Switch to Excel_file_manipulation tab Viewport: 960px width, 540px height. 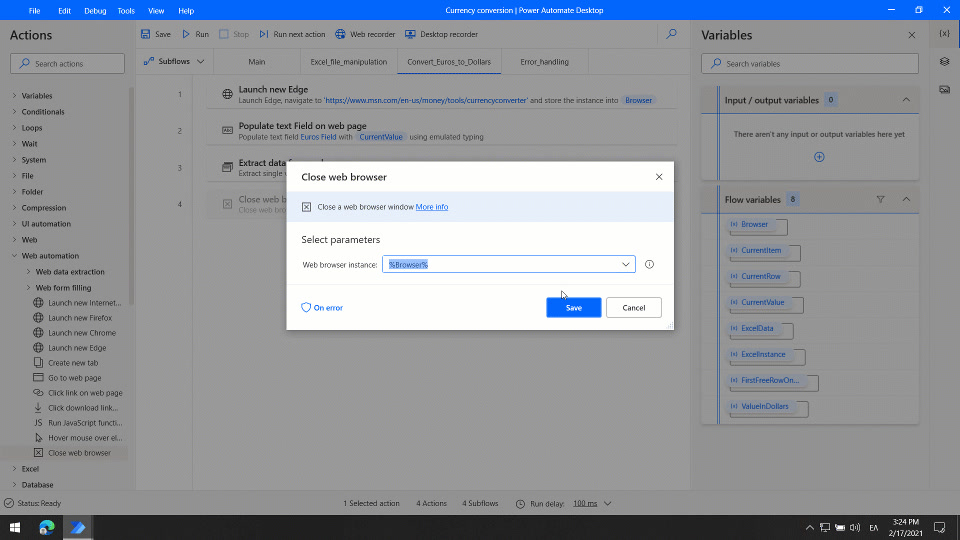(348, 62)
